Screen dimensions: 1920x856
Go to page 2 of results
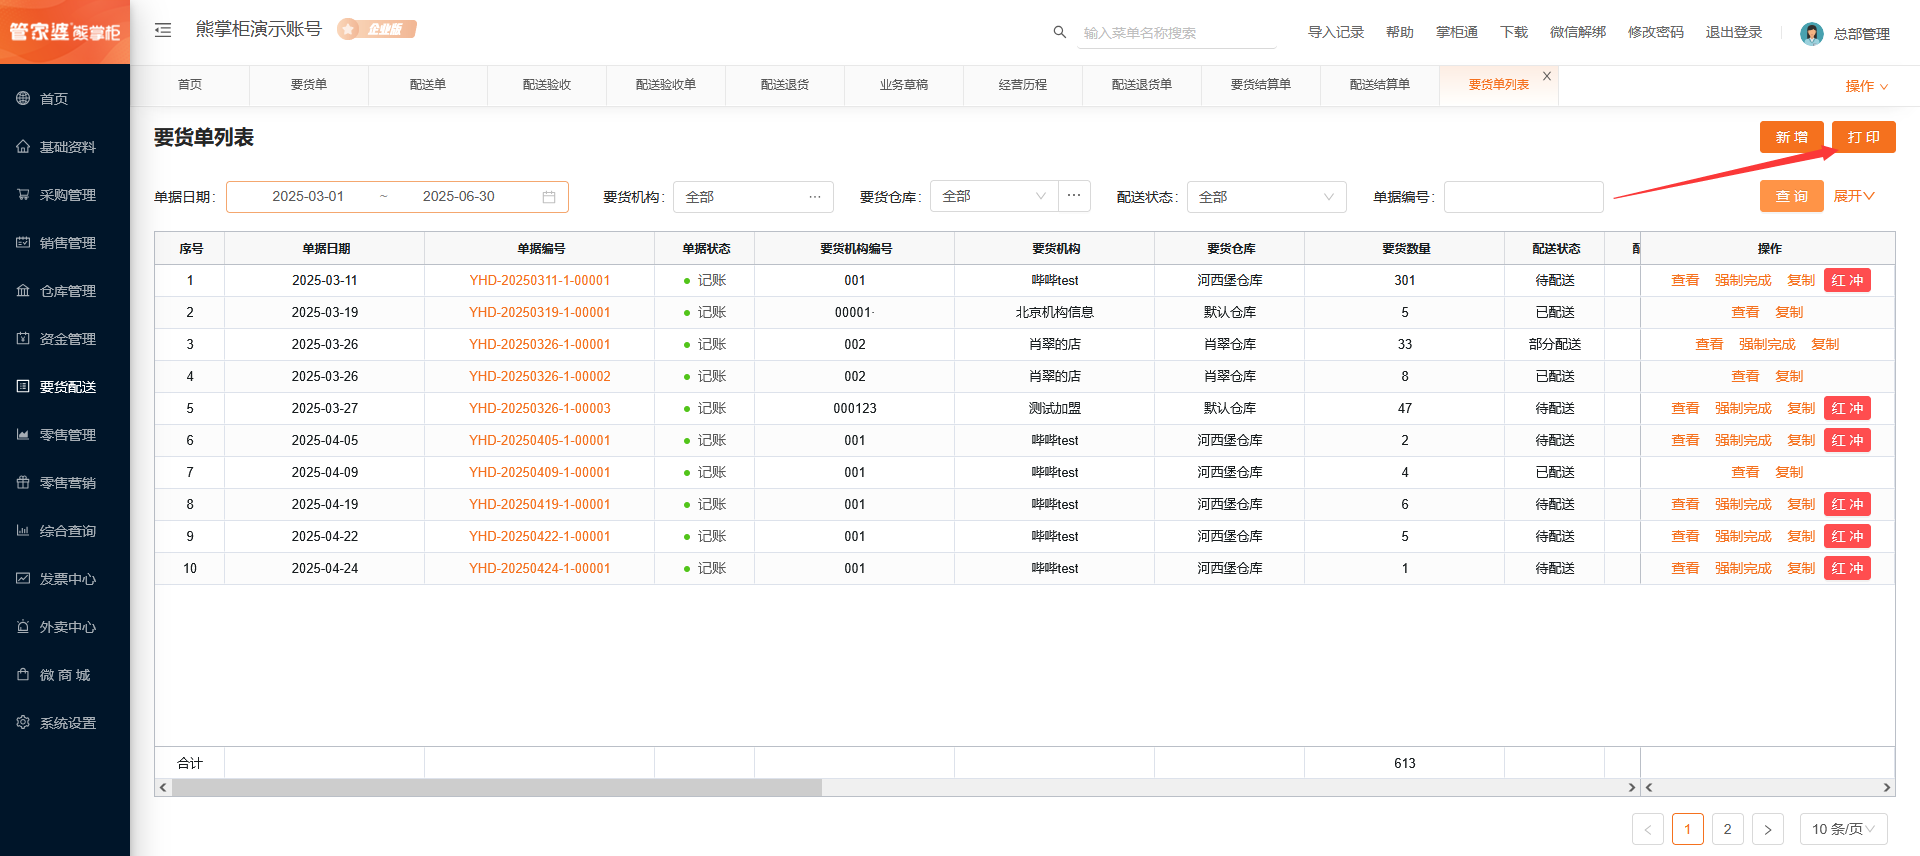point(1727,829)
